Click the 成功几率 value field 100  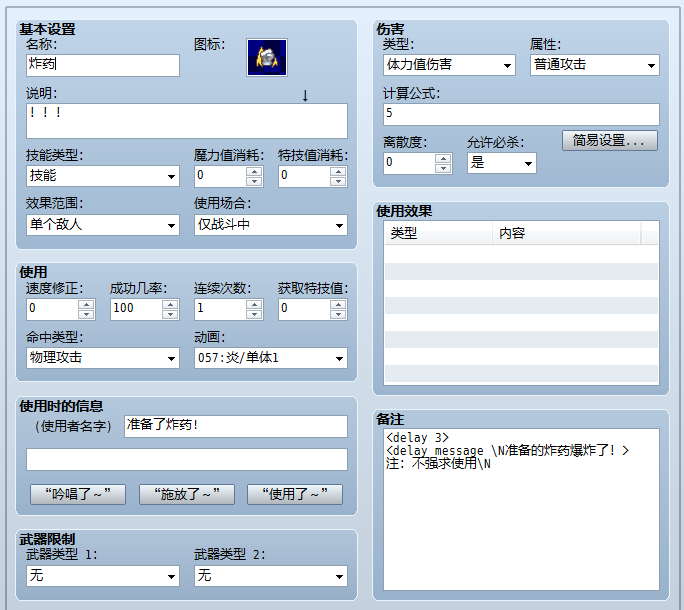click(x=136, y=309)
